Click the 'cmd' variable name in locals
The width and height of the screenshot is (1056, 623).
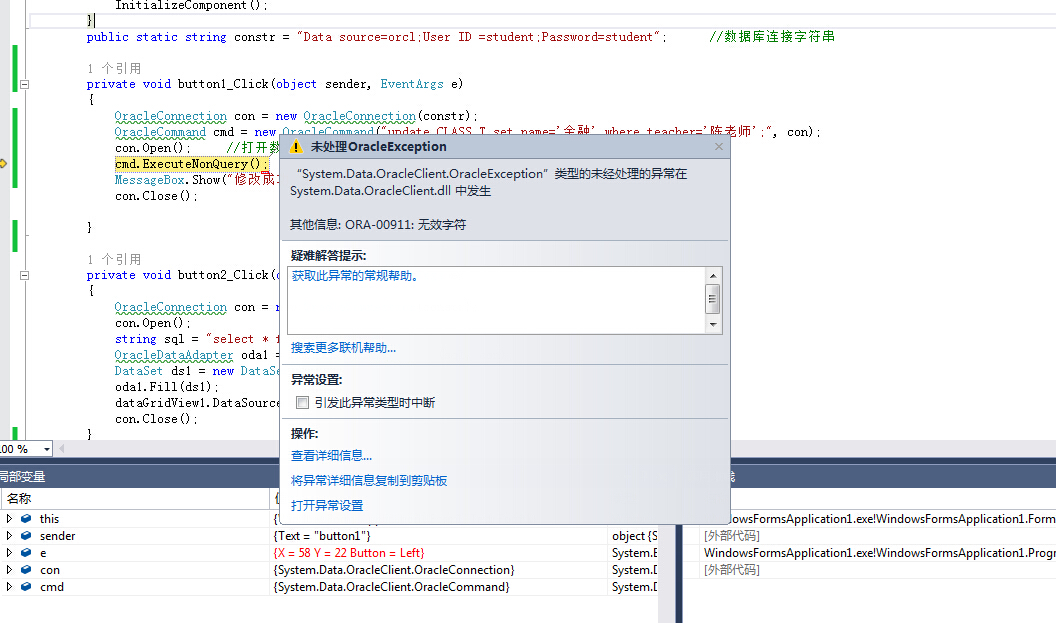point(52,587)
